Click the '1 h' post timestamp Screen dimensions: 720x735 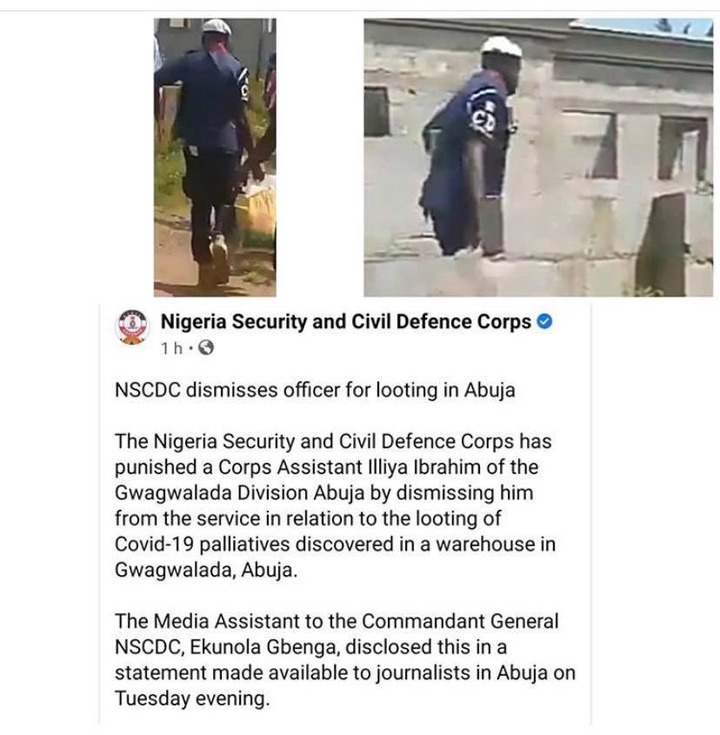[x=172, y=348]
